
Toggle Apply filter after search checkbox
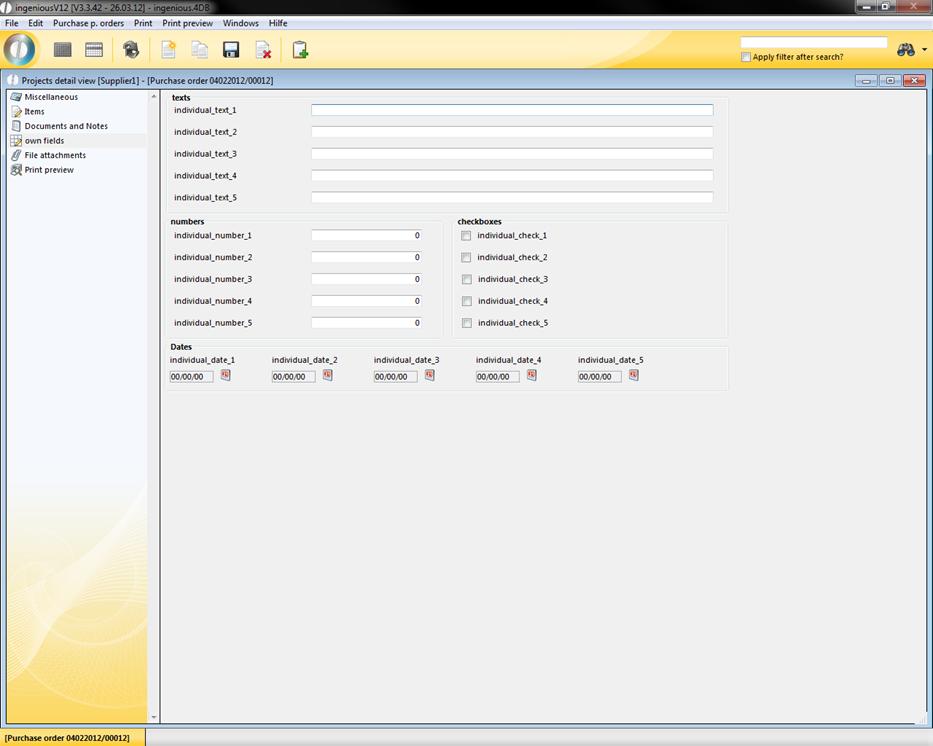(746, 57)
